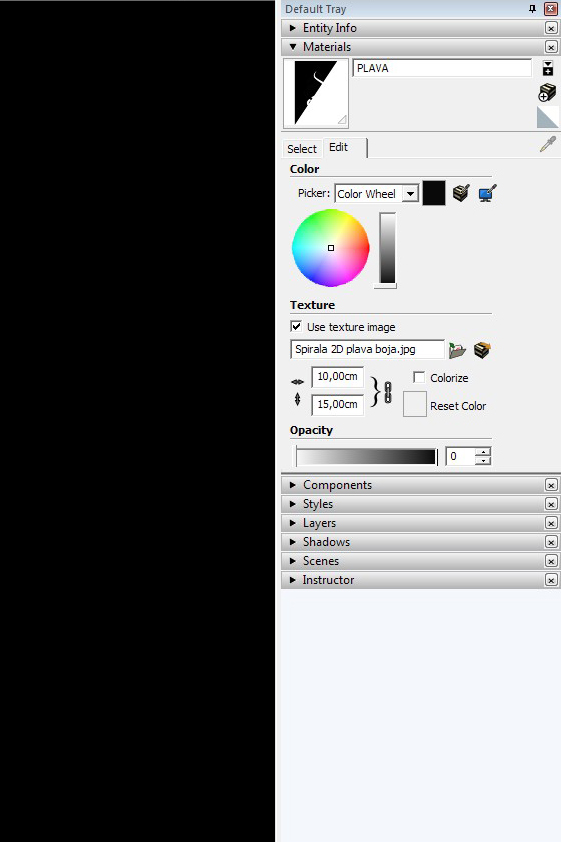Edit texture image in external editor
The height and width of the screenshot is (842, 561).
point(482,350)
